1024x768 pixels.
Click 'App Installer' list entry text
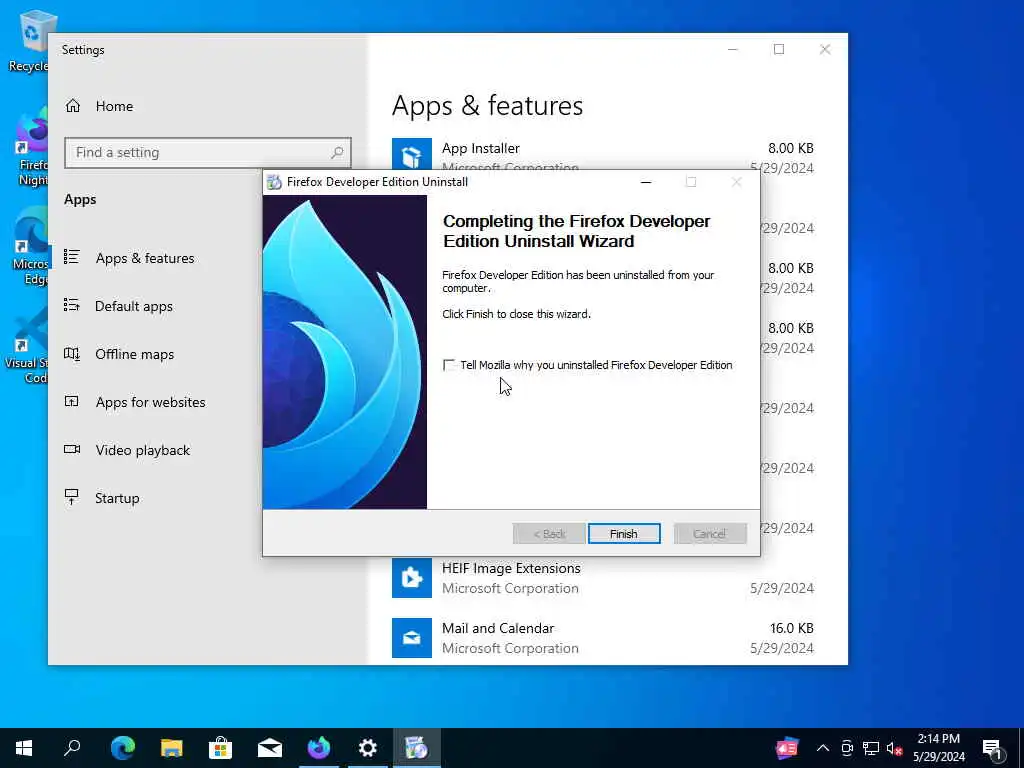click(481, 148)
